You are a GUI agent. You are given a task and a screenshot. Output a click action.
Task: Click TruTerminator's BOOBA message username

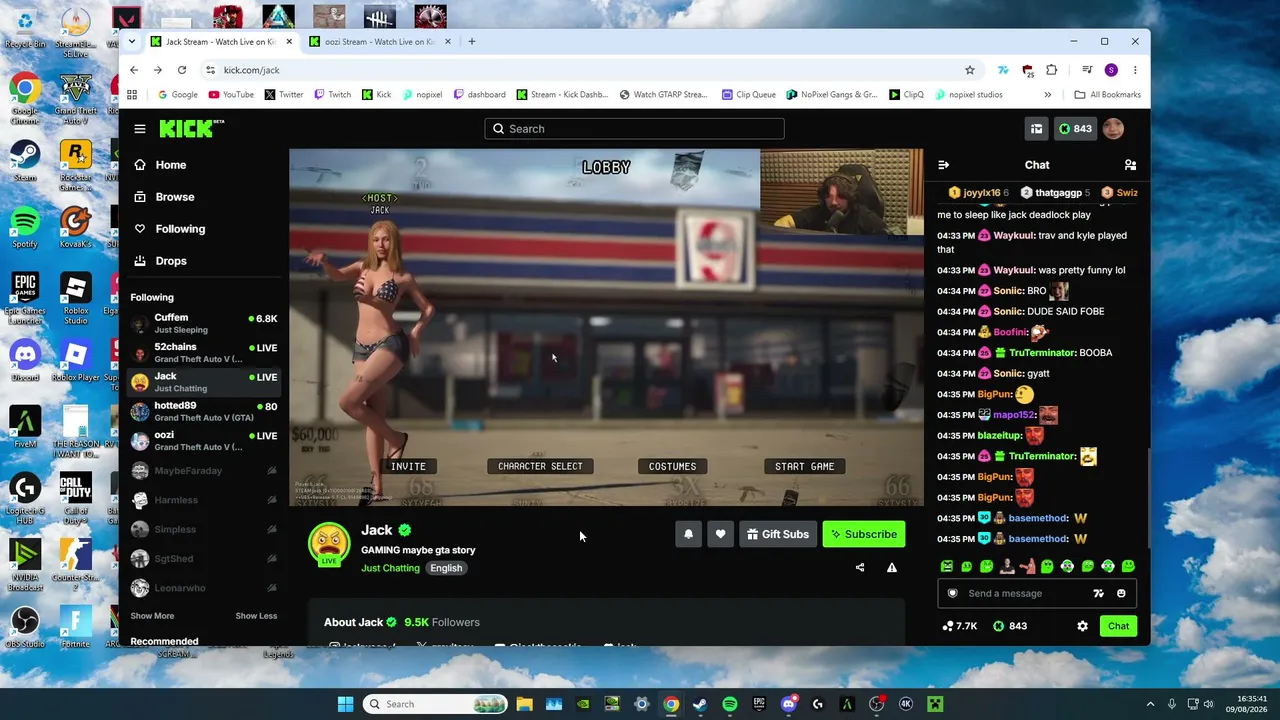(x=1044, y=353)
